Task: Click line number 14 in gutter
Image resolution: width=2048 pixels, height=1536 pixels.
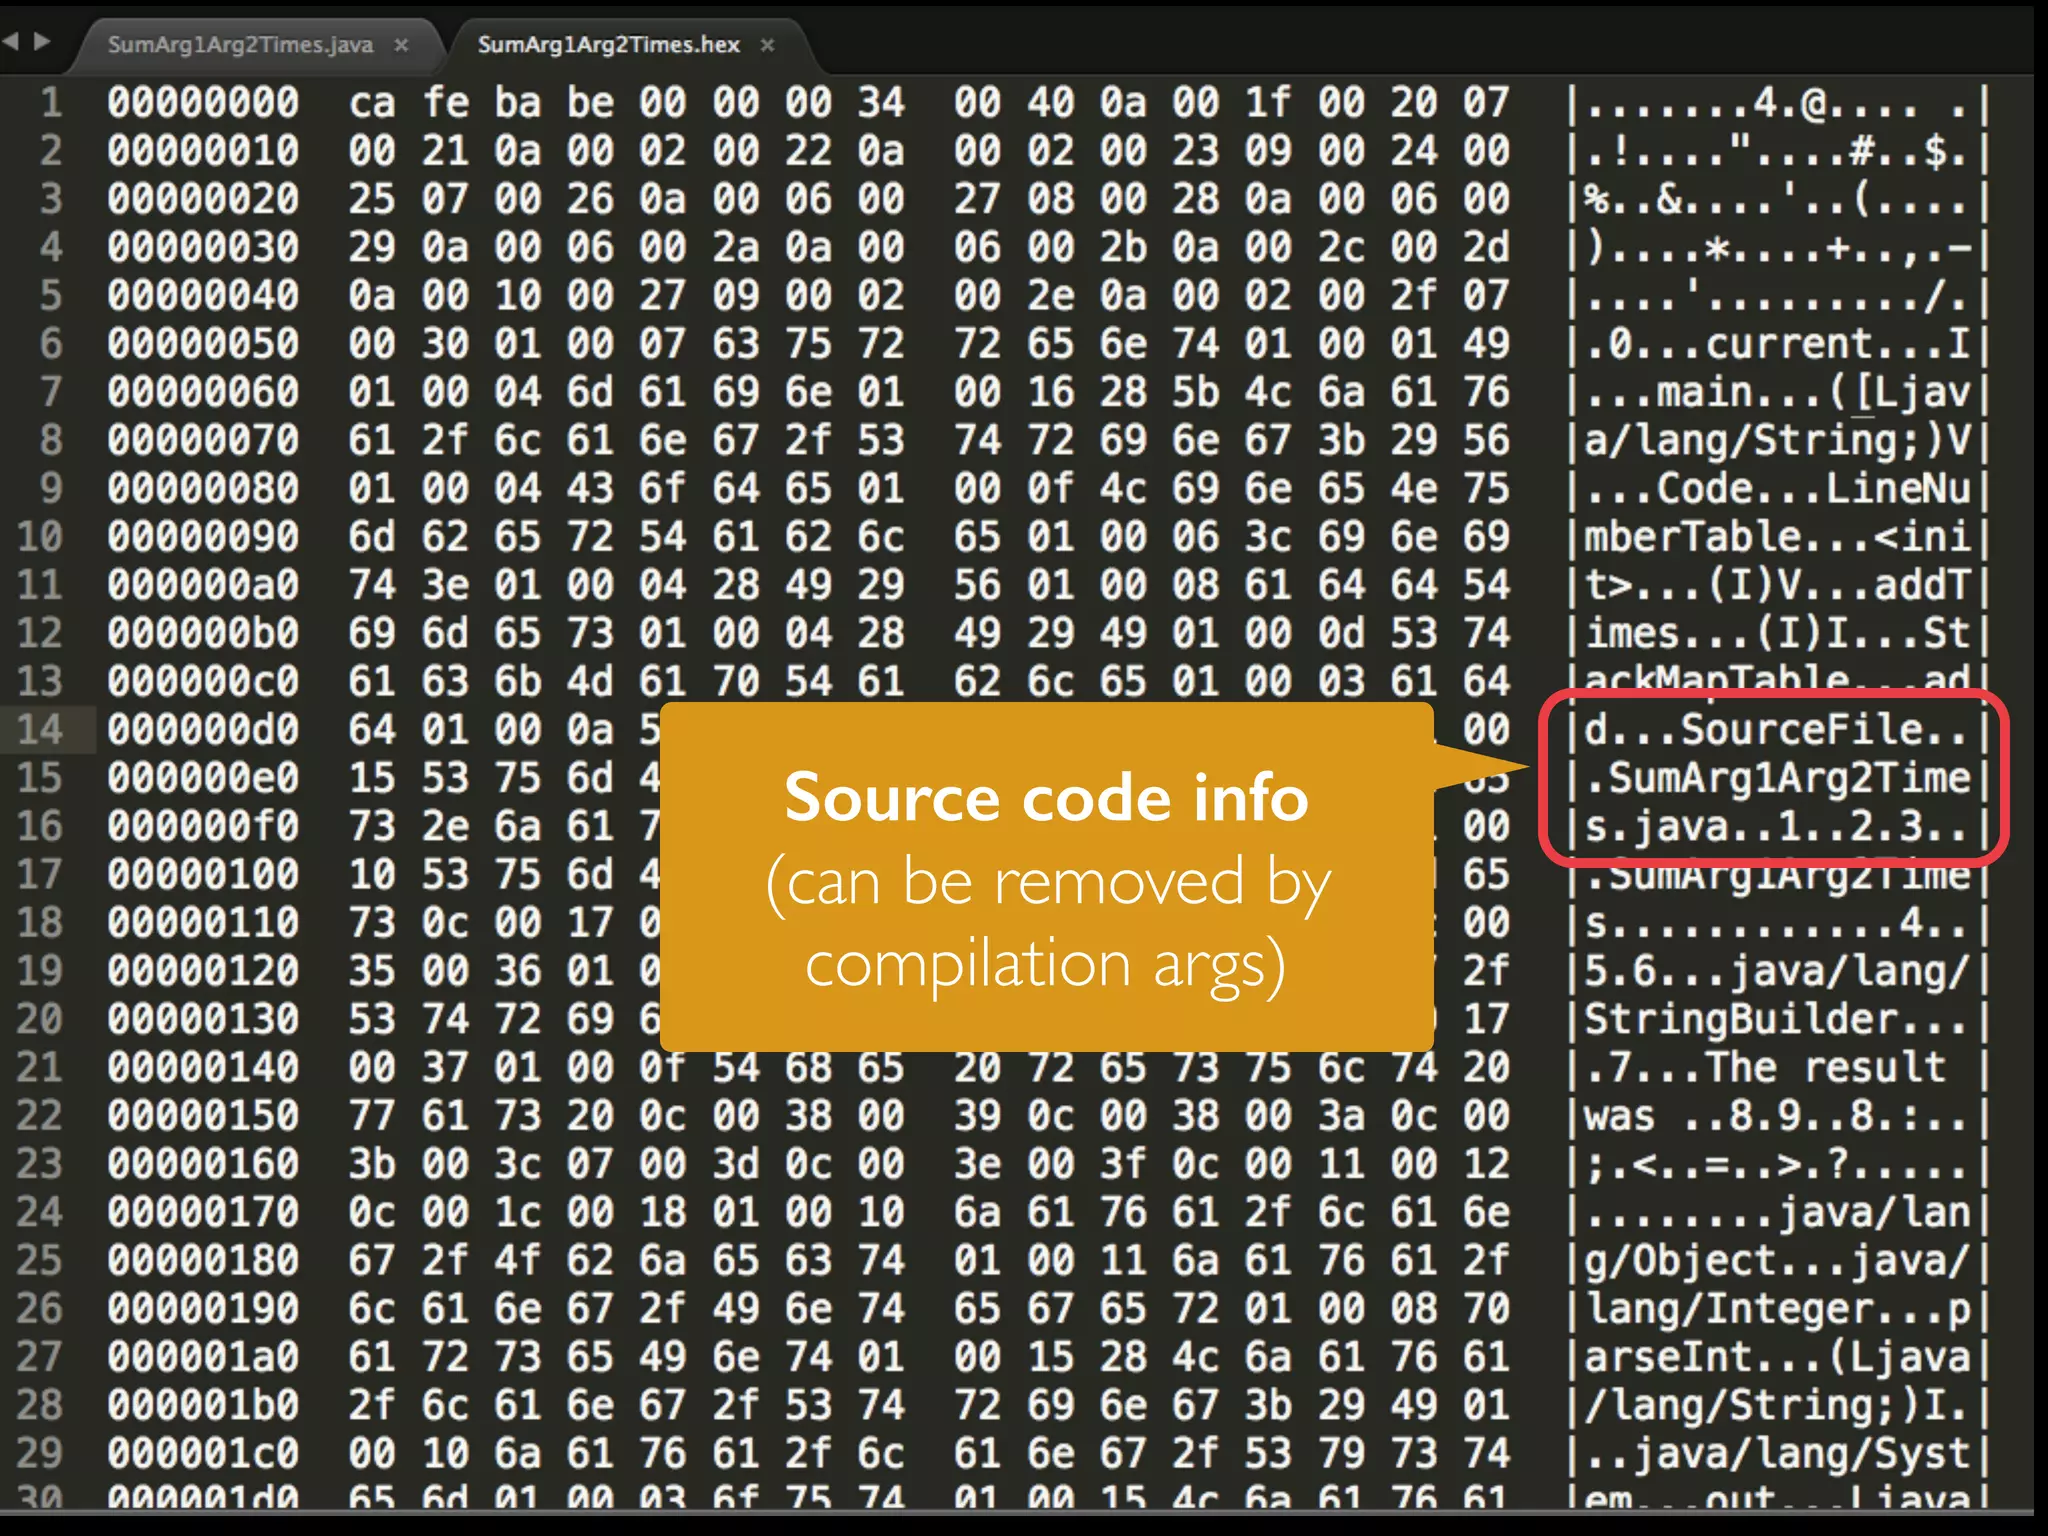Action: click(x=40, y=729)
